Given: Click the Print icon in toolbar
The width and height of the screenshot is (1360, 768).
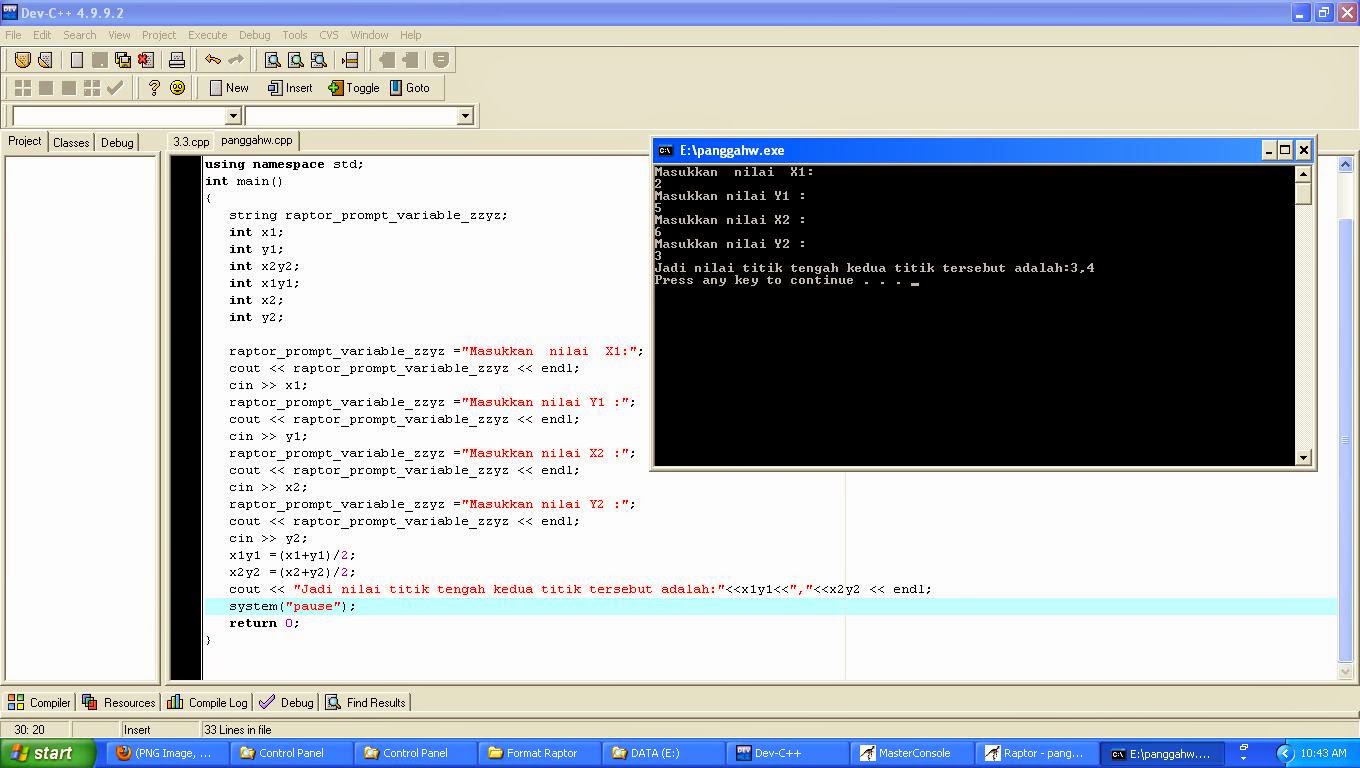Looking at the screenshot, I should 177,60.
